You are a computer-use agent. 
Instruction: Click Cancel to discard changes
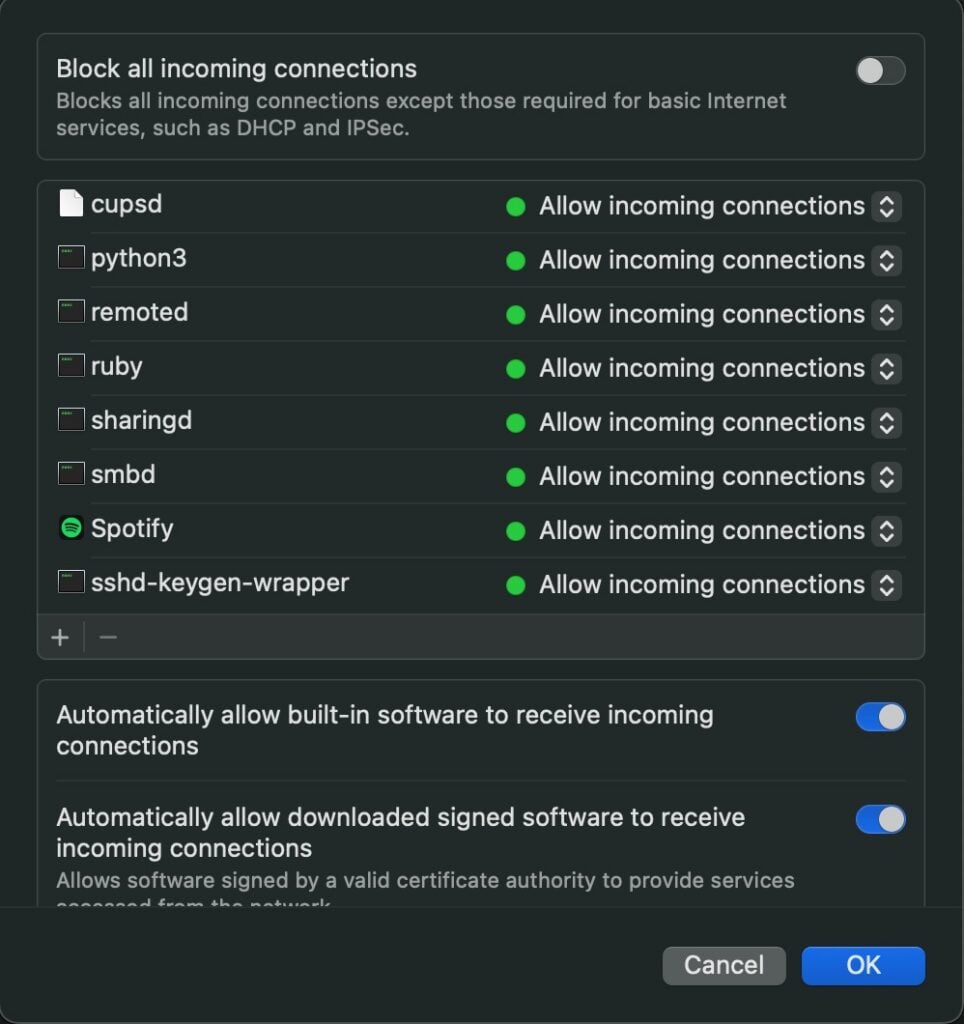point(723,965)
